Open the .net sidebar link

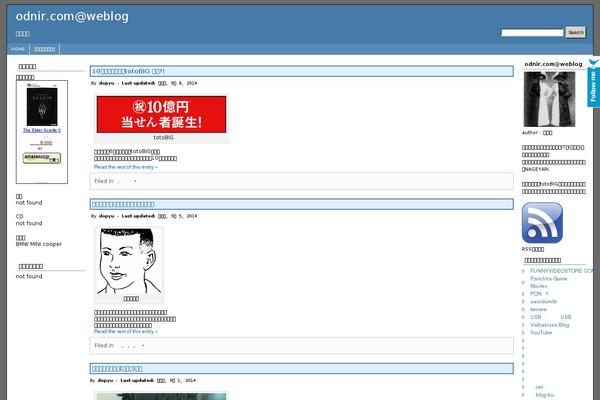pos(539,387)
